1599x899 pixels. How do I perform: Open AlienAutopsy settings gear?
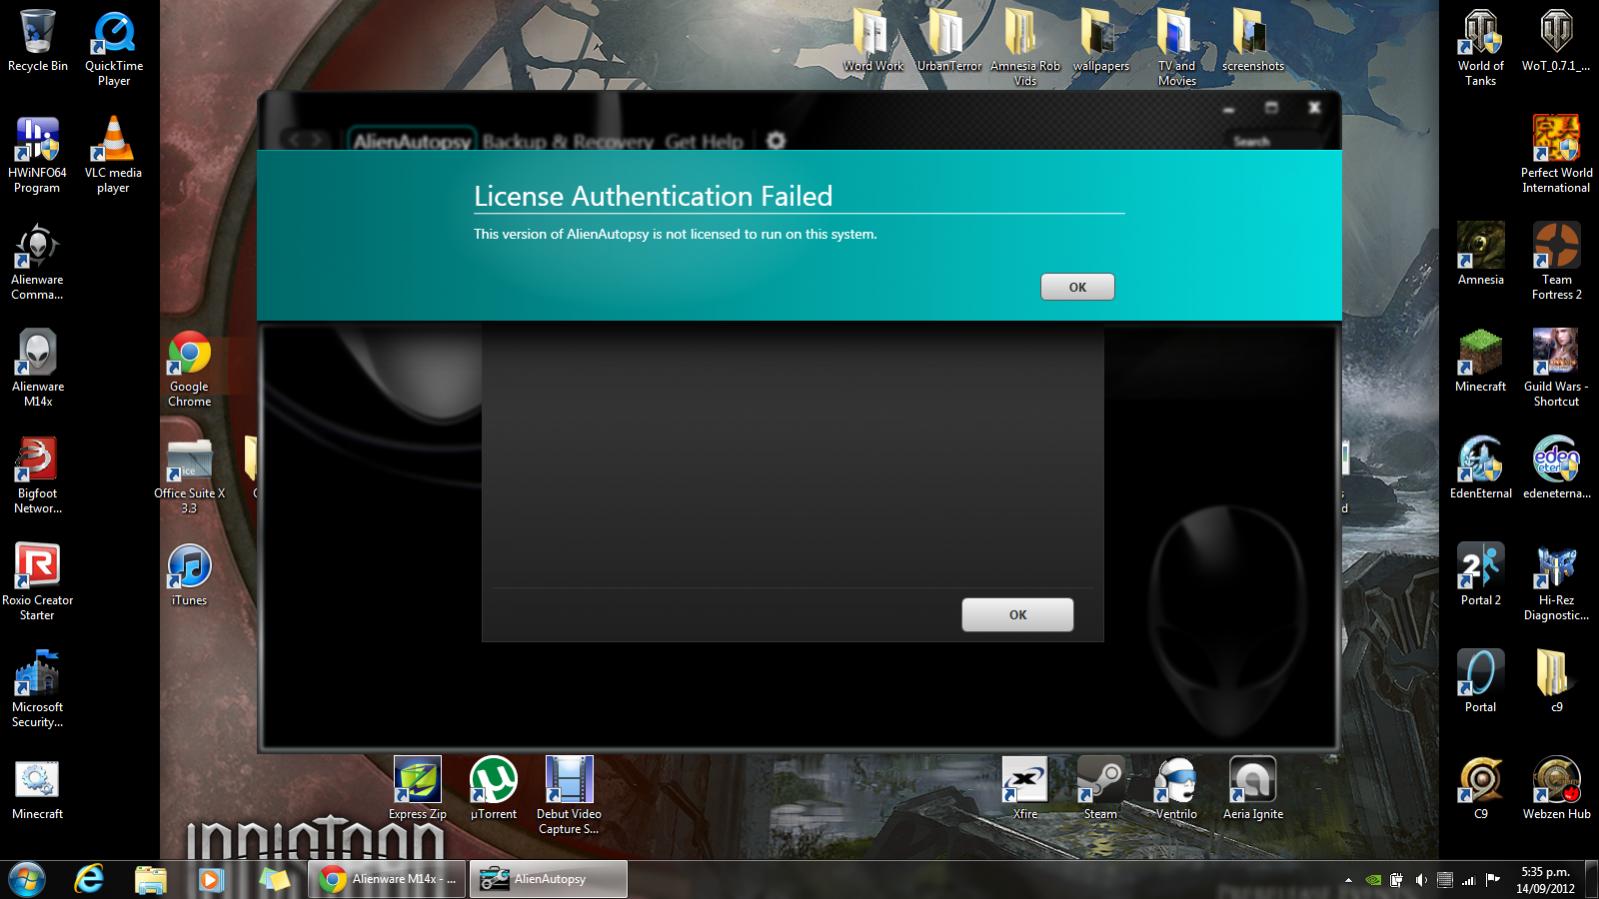click(776, 141)
